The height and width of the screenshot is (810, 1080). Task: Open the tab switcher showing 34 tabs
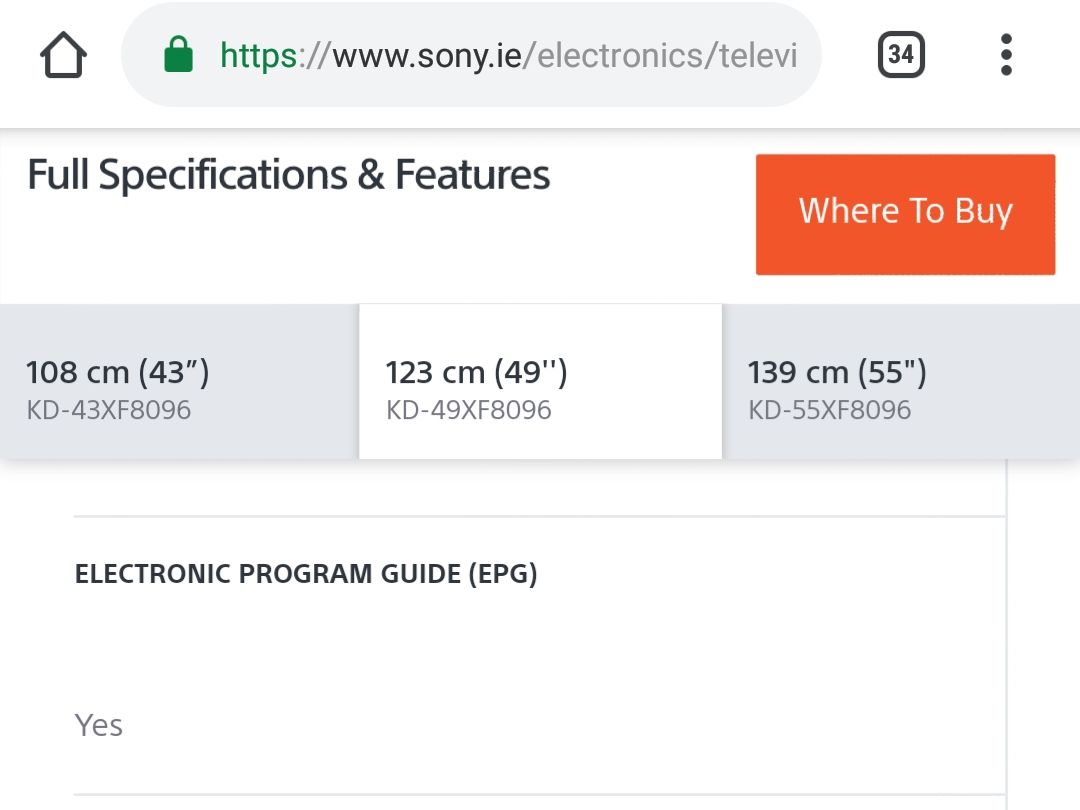901,55
